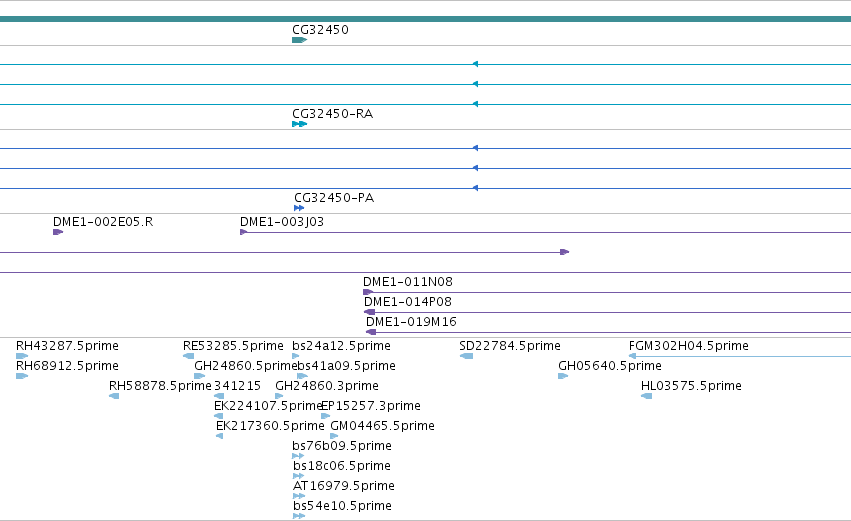
Task: Select the bs54e10.5prime EST arrow
Action: click(299, 517)
